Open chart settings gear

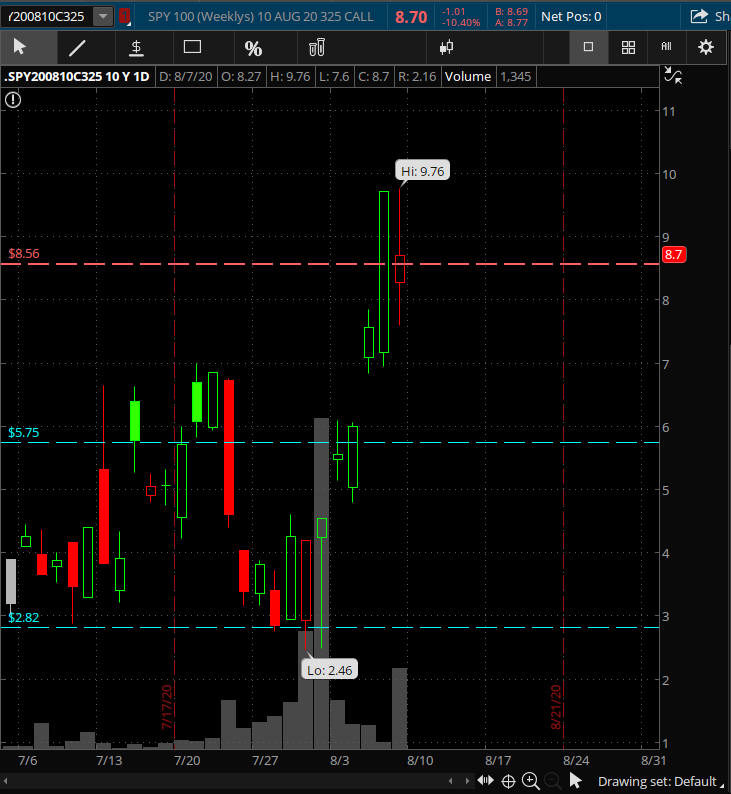pyautogui.click(x=706, y=48)
